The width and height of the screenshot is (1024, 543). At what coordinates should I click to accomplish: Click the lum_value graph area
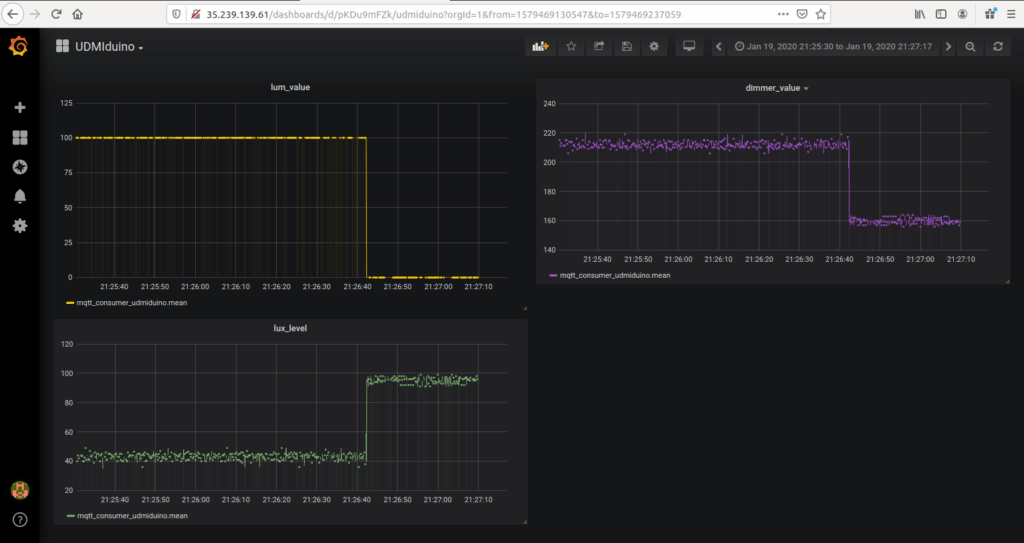click(x=291, y=189)
